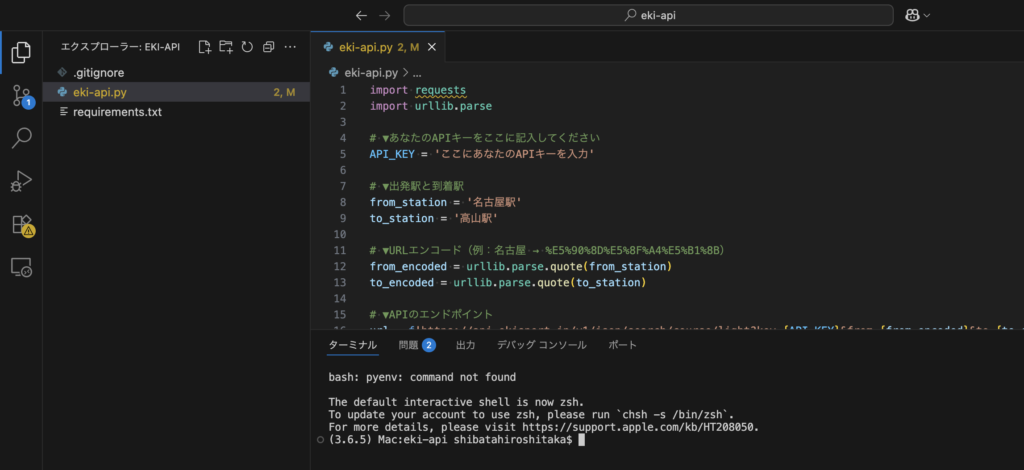This screenshot has width=1024, height=470.
Task: Click the API_KEY assignment line
Action: 482,154
